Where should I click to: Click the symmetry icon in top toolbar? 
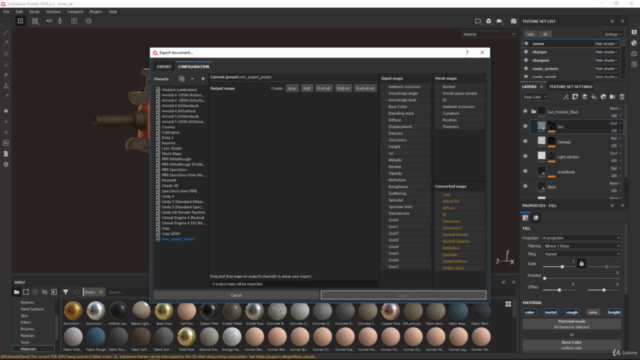(49, 21)
